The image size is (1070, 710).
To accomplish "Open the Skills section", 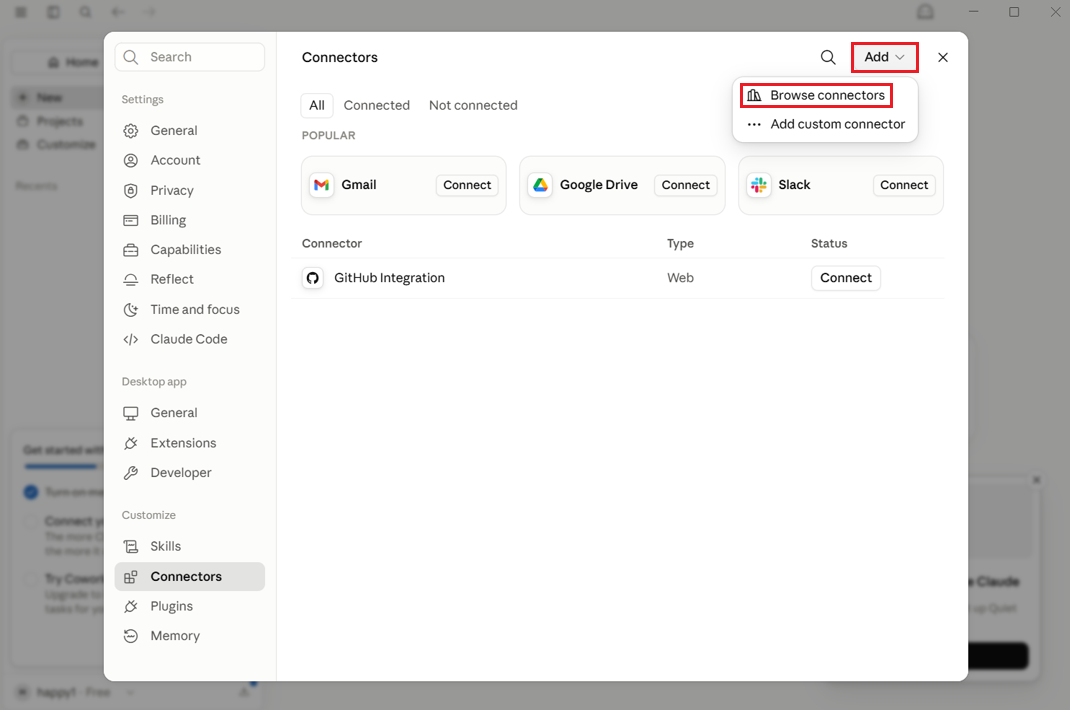I will pyautogui.click(x=190, y=546).
